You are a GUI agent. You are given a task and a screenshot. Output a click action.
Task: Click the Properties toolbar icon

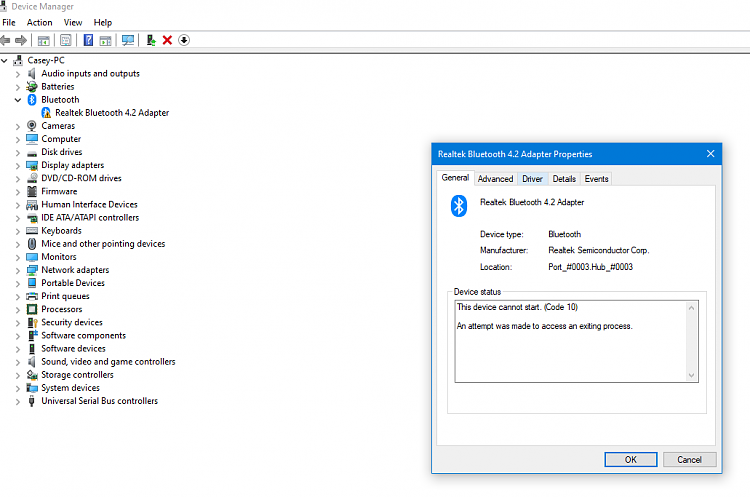(66, 41)
